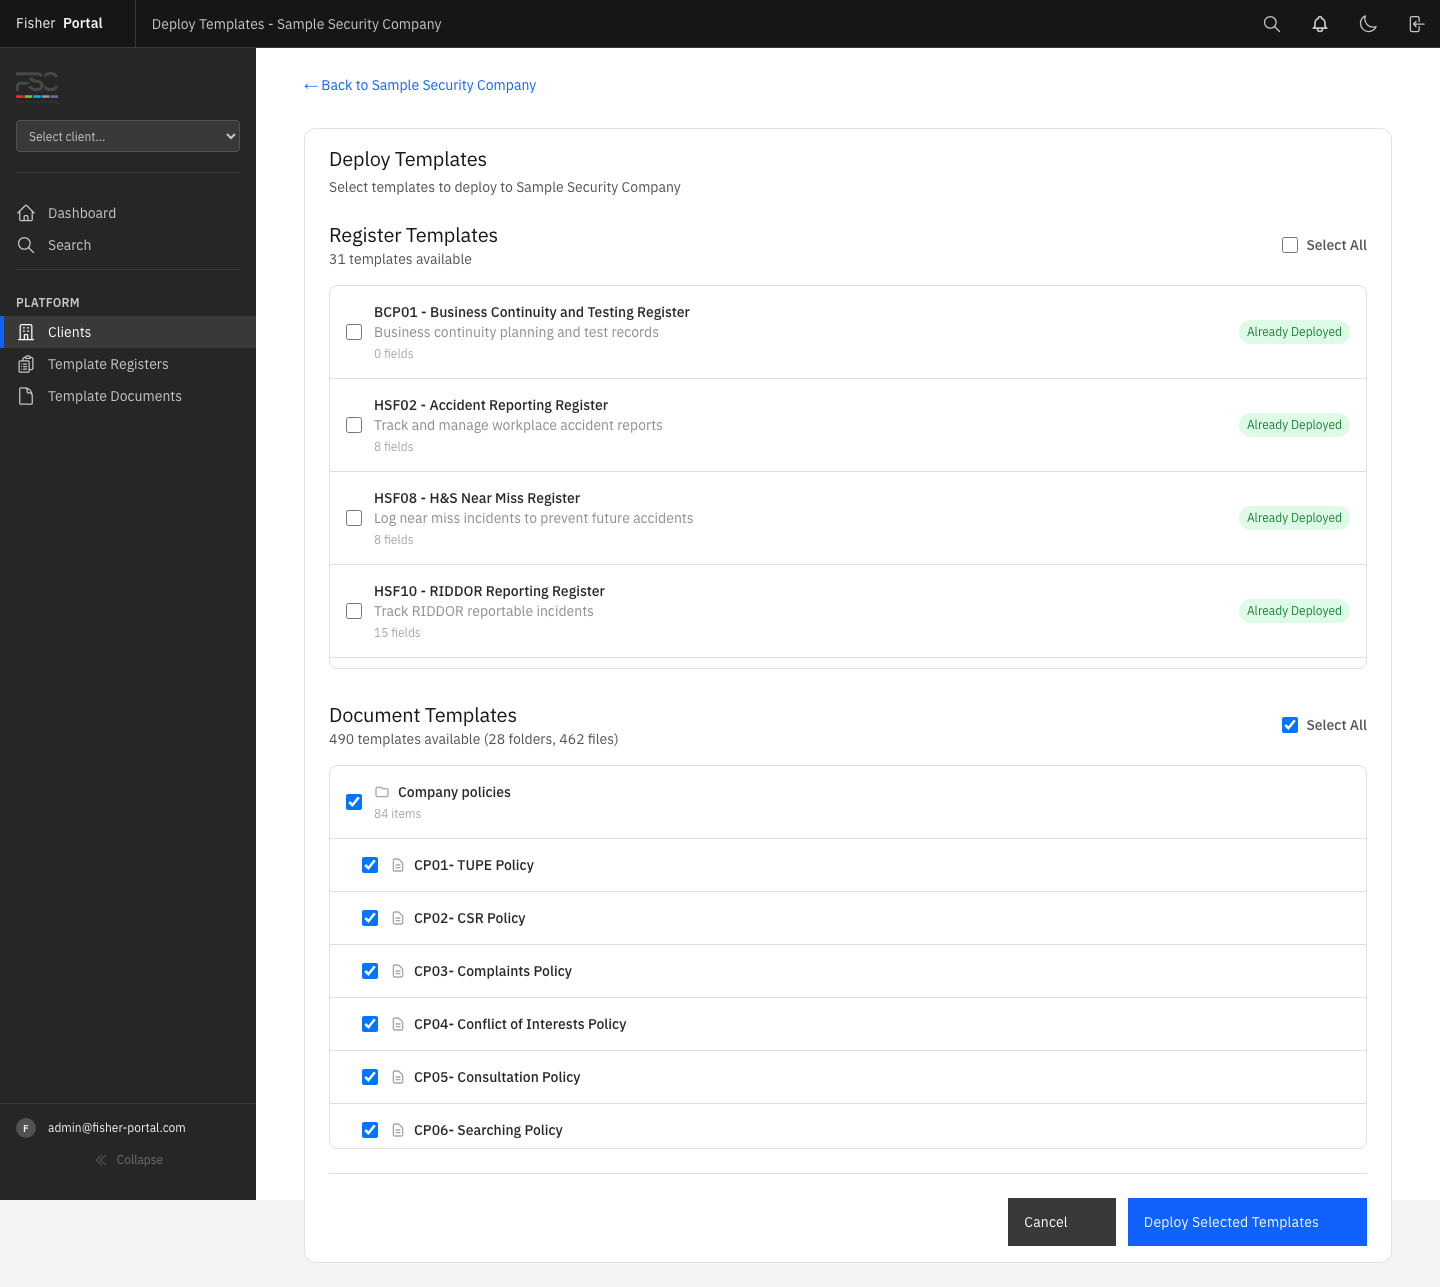Click the Template Documents page icon
Image resolution: width=1440 pixels, height=1287 pixels.
pos(26,396)
